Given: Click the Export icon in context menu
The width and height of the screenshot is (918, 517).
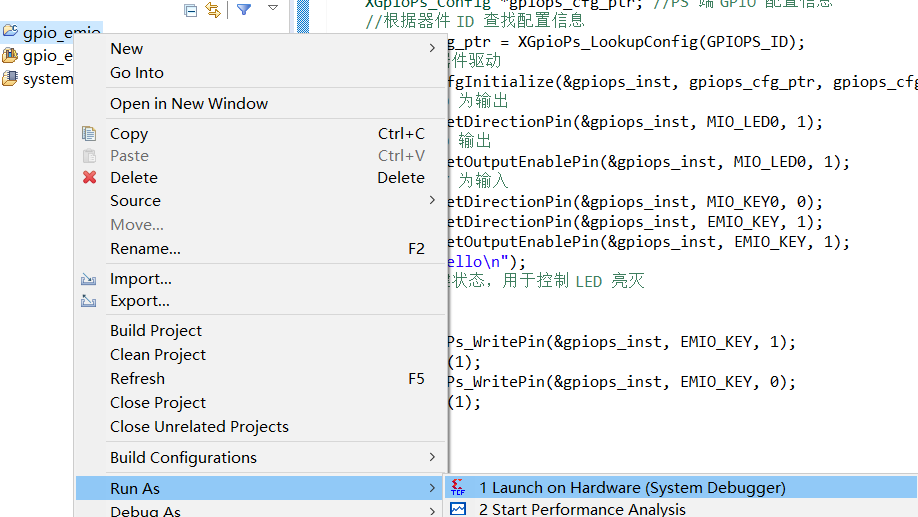Looking at the screenshot, I should [x=88, y=301].
